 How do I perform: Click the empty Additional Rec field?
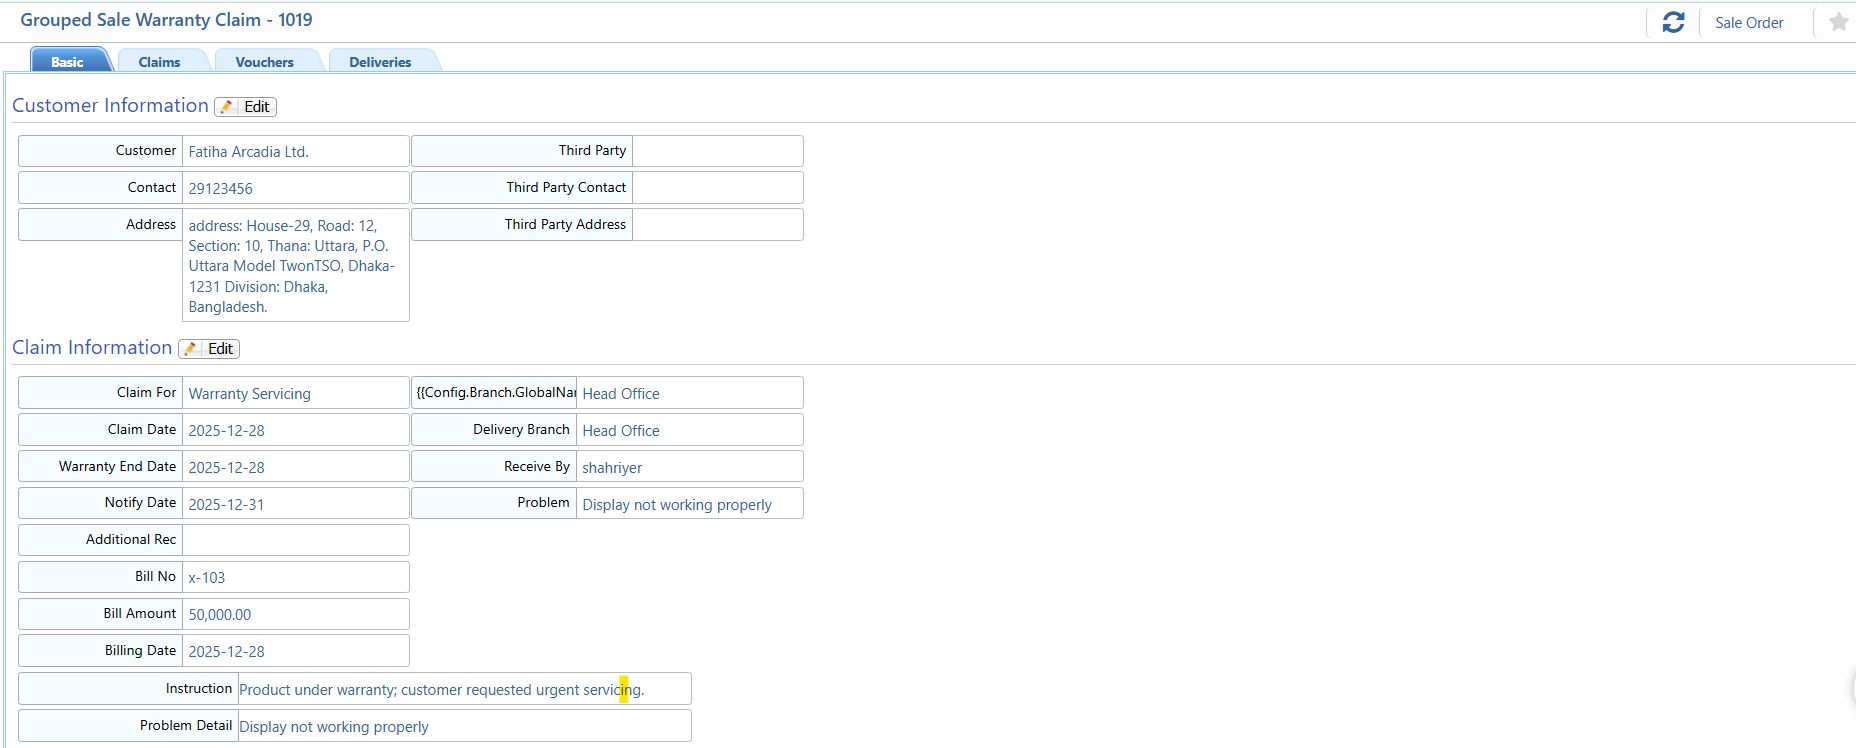(x=295, y=540)
